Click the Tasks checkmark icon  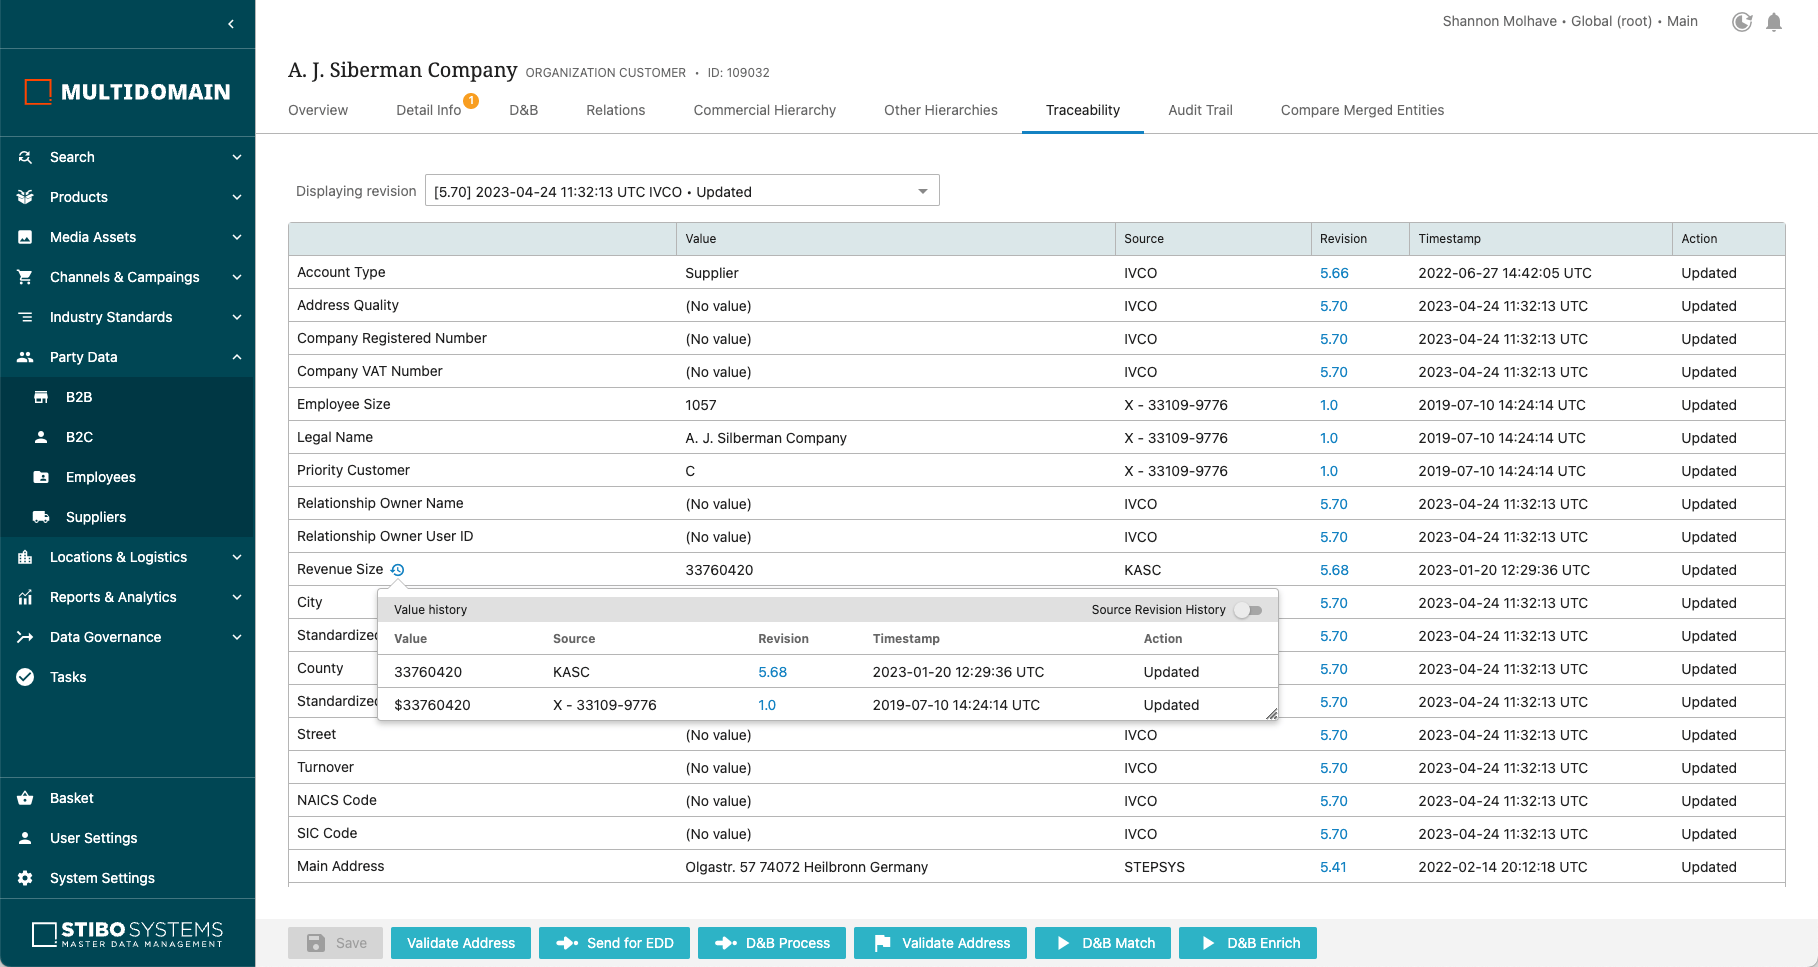(x=26, y=677)
